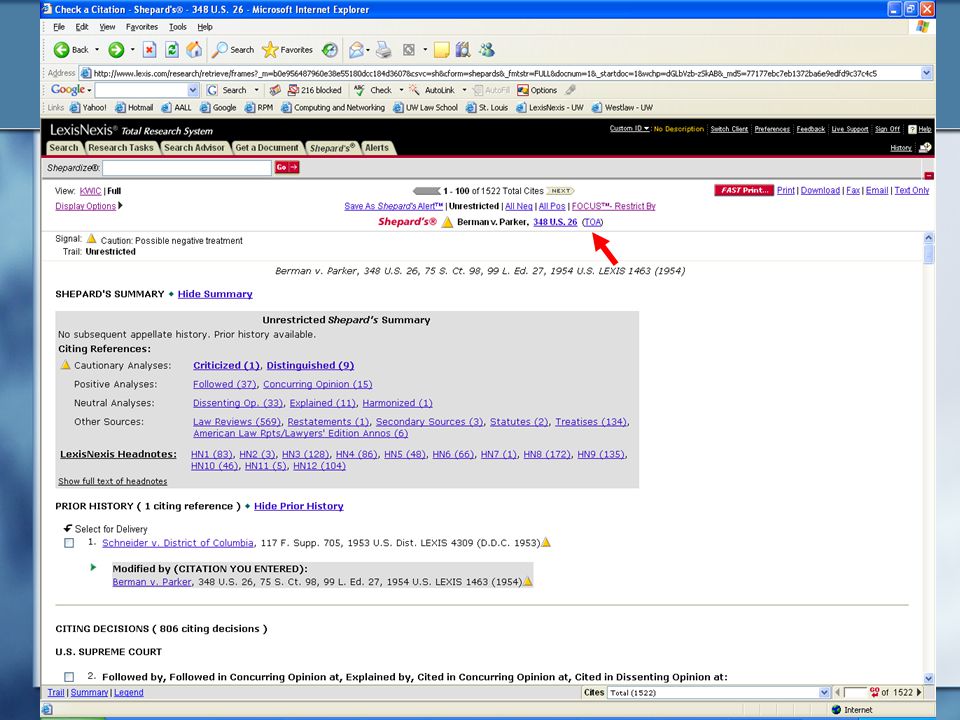Click the red Go icon in page navigator
This screenshot has height=720, width=960.
click(x=874, y=692)
